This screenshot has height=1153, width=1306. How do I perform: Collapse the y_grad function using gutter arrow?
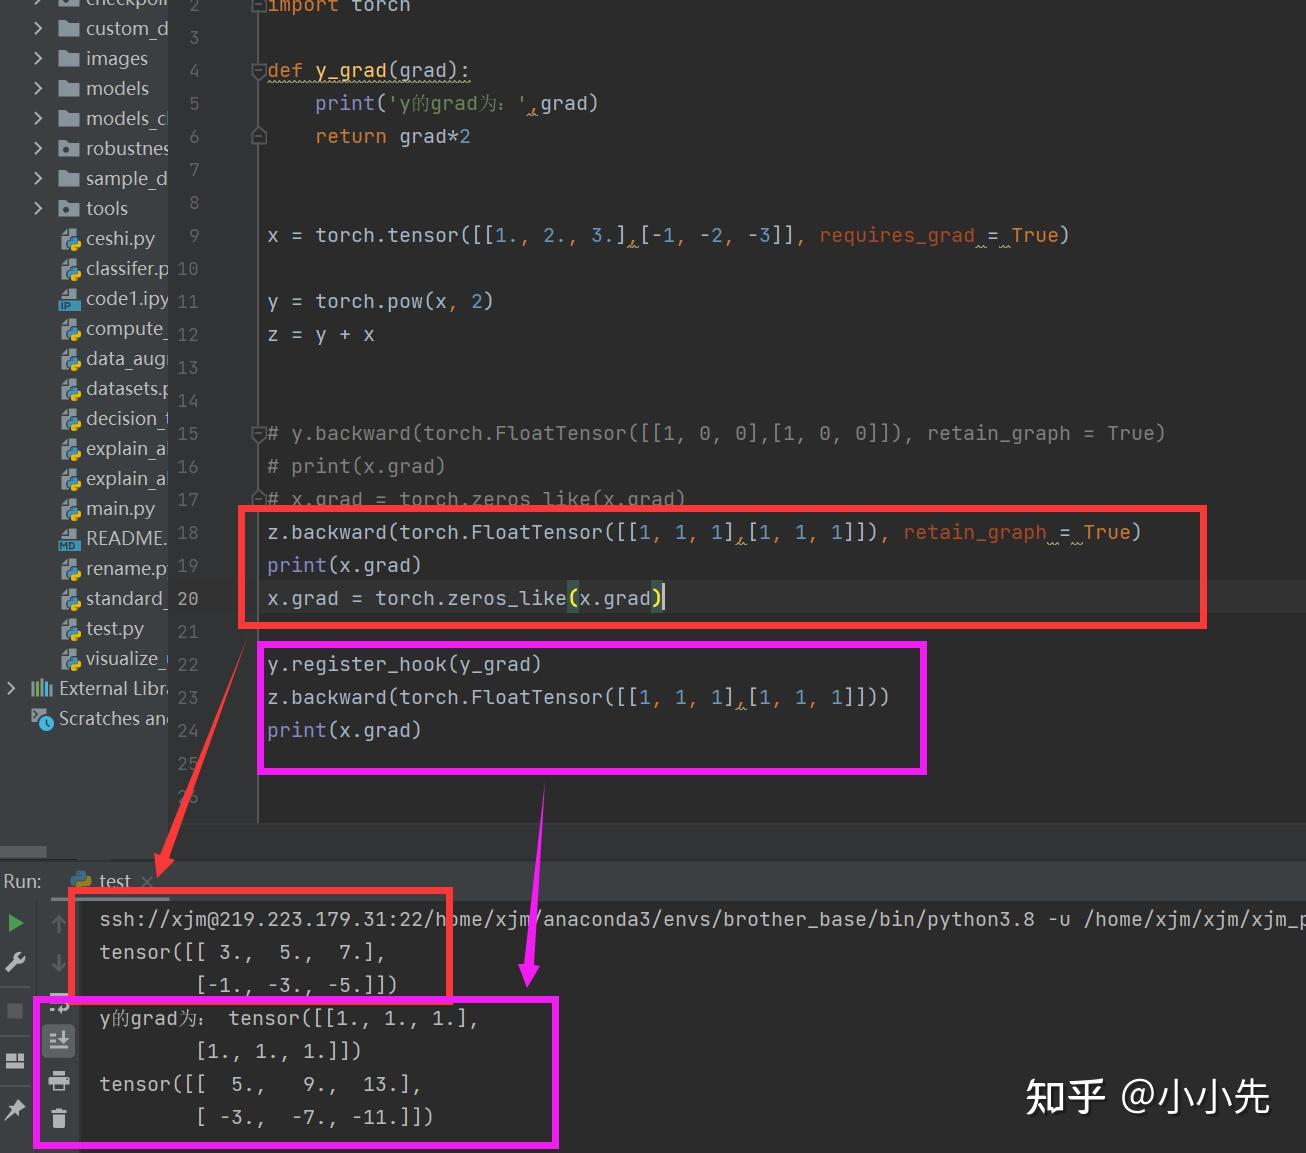[x=258, y=70]
